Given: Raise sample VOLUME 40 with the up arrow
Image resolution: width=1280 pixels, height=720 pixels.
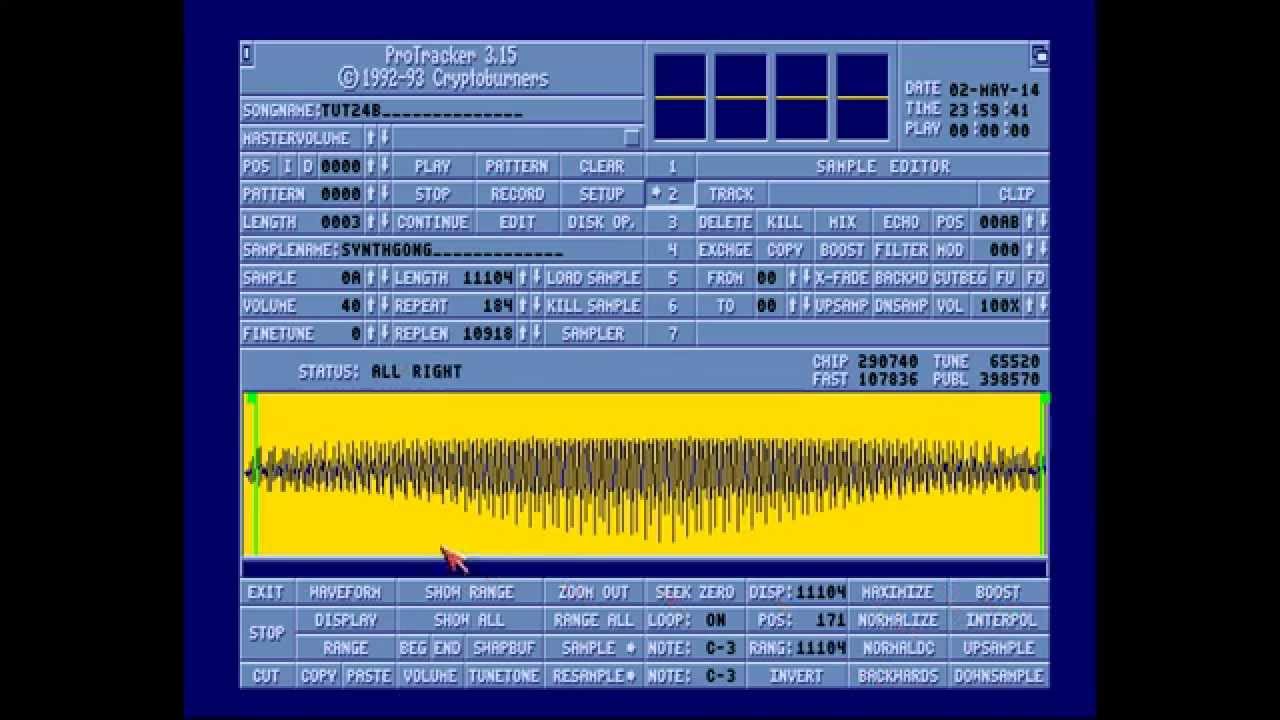Looking at the screenshot, I should pos(371,306).
